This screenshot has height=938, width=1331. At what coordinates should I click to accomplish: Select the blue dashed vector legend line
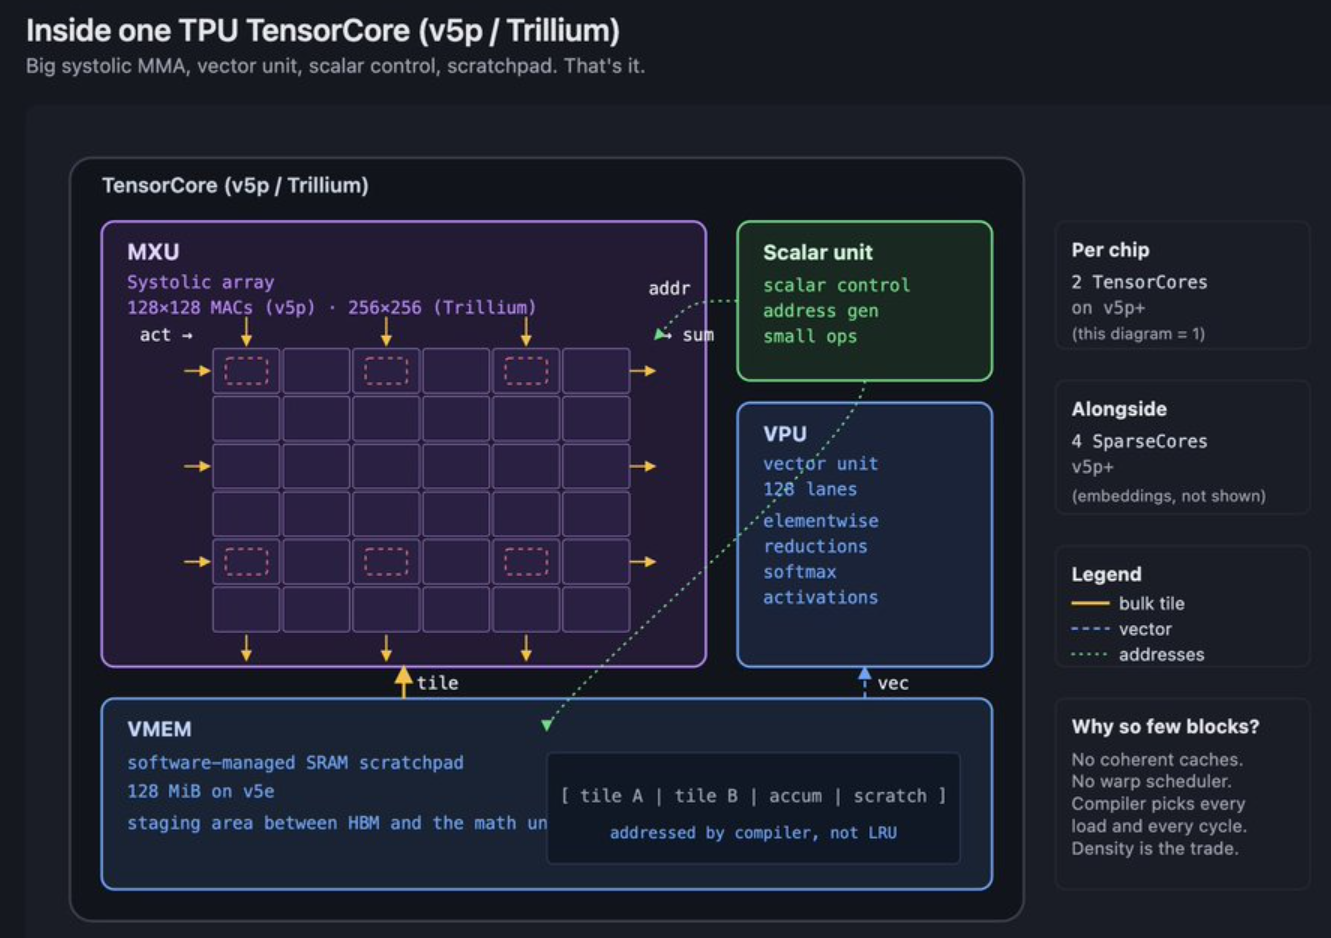(x=1090, y=630)
